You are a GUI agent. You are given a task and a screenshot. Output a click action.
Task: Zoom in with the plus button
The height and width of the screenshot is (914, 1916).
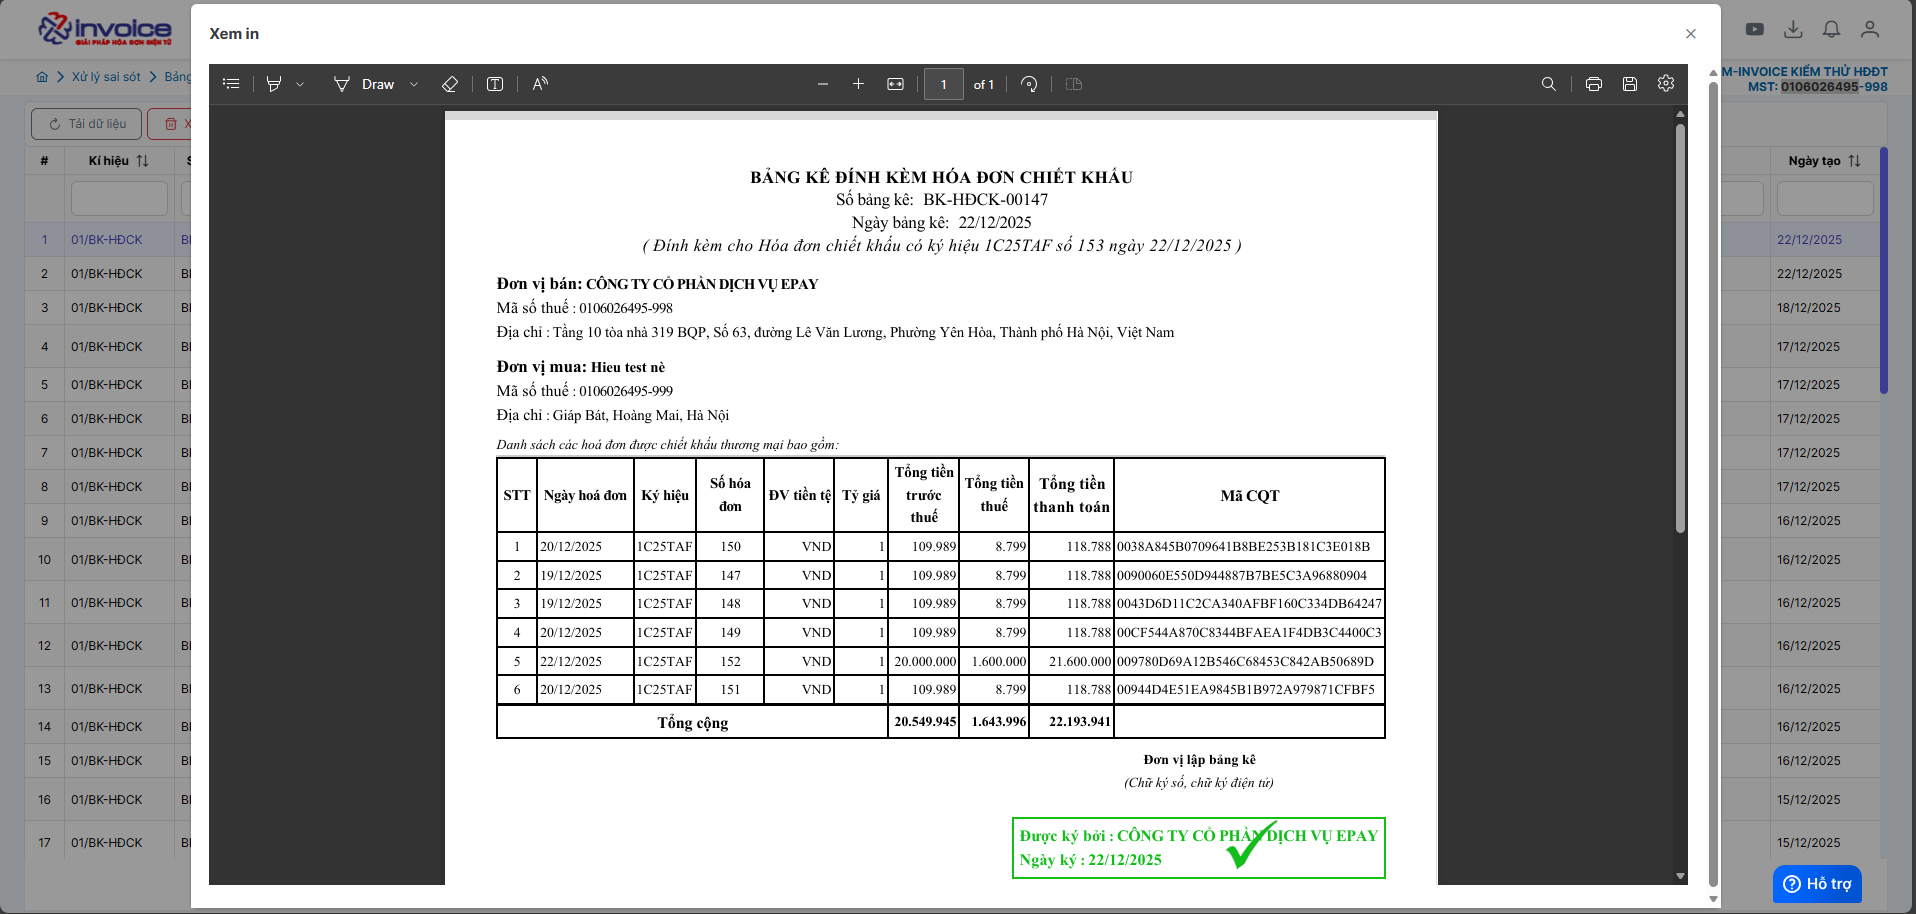click(x=858, y=84)
